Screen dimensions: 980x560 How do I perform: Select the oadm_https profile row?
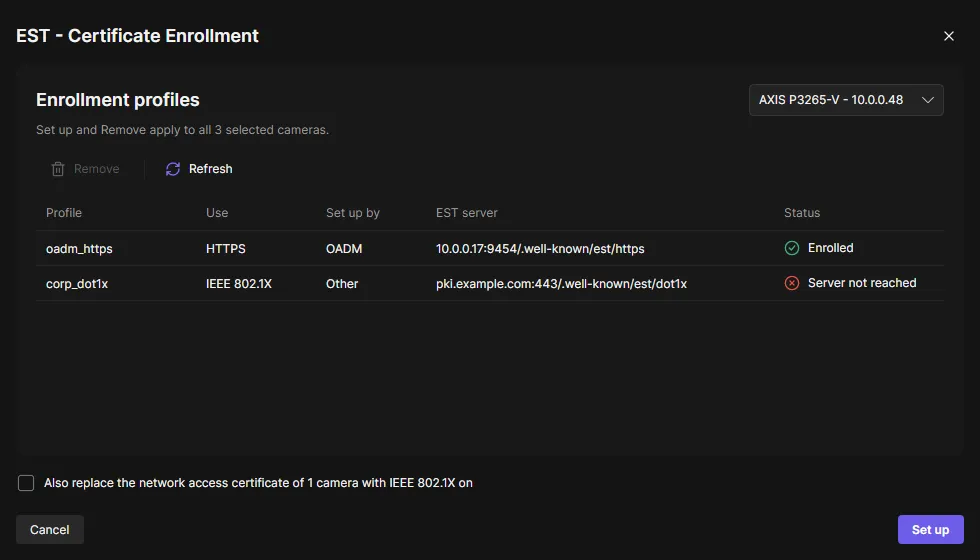point(489,248)
